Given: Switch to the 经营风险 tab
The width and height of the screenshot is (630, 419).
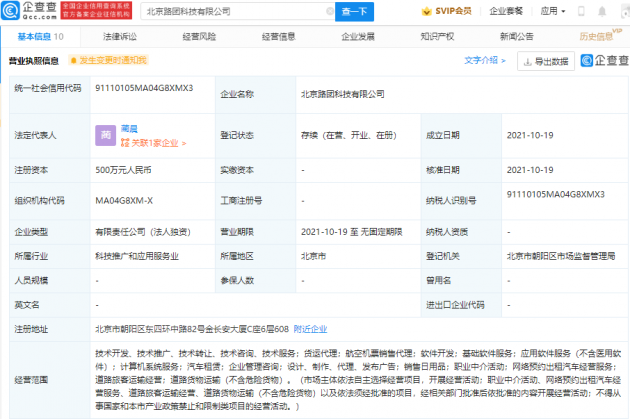Looking at the screenshot, I should point(198,36).
